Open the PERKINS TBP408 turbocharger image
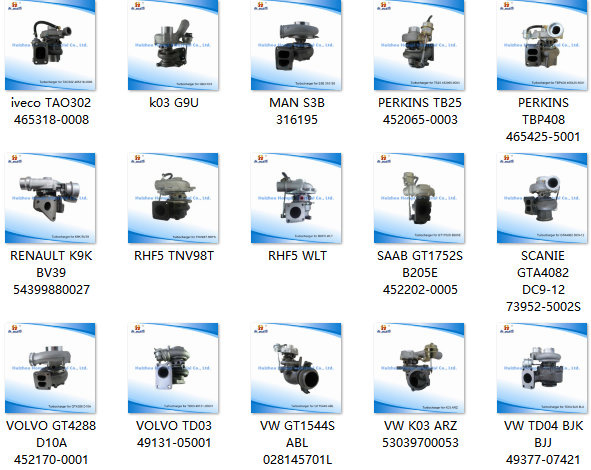The image size is (591, 470). point(542,45)
